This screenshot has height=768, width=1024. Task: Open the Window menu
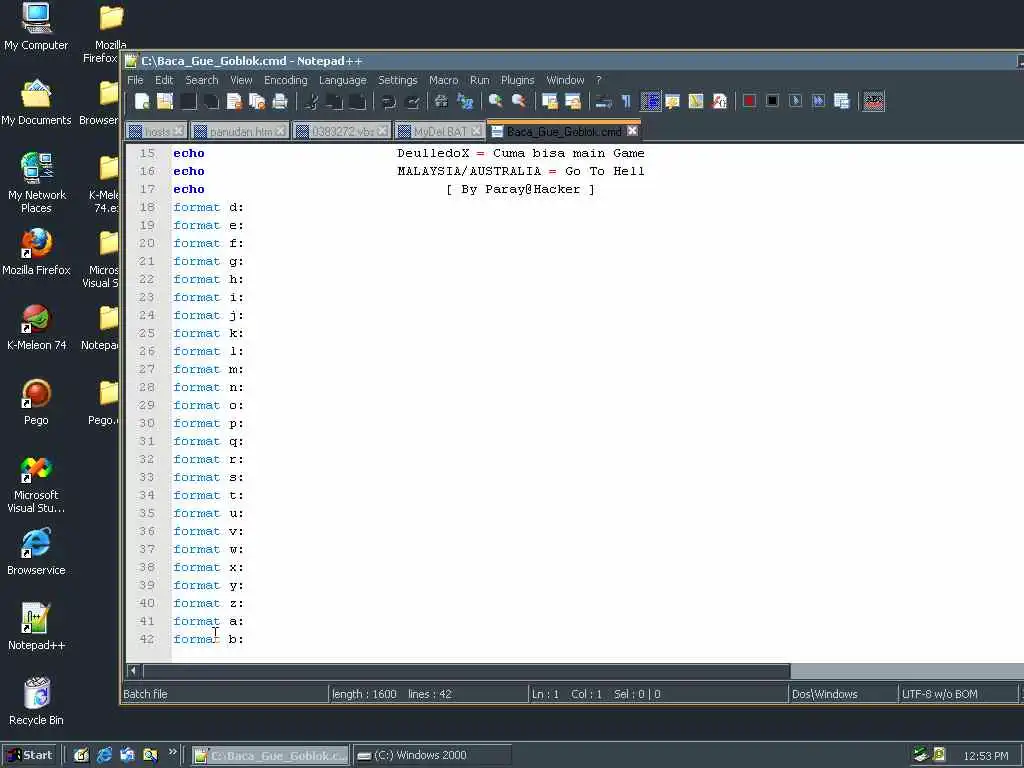(565, 80)
